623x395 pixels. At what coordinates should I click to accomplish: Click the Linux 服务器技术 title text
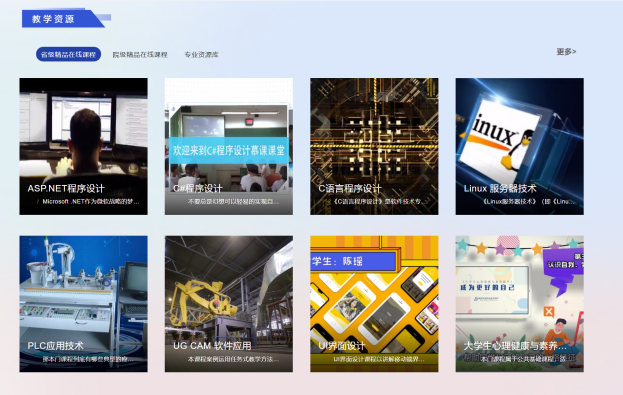pyautogui.click(x=500, y=188)
